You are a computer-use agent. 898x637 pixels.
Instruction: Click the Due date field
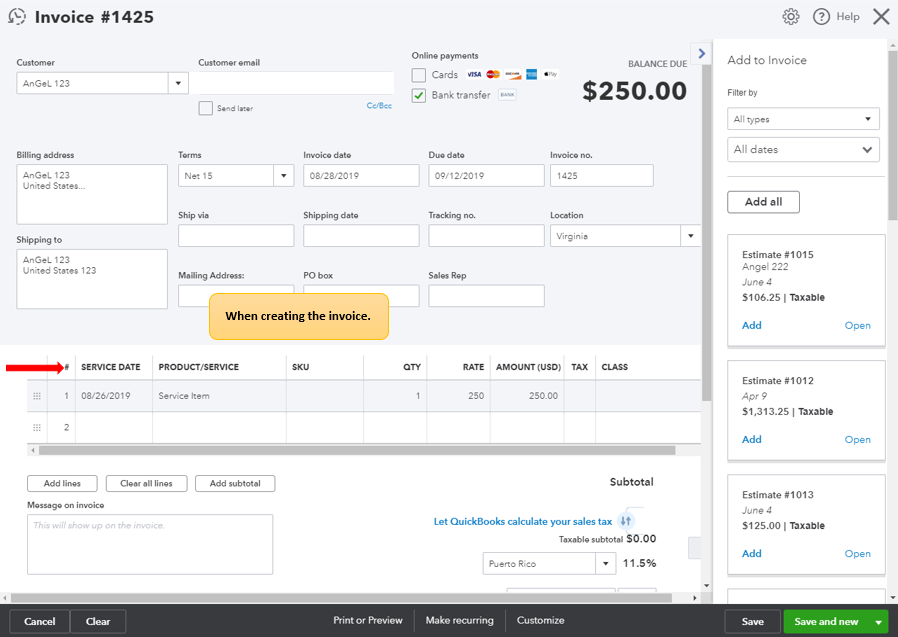486,176
